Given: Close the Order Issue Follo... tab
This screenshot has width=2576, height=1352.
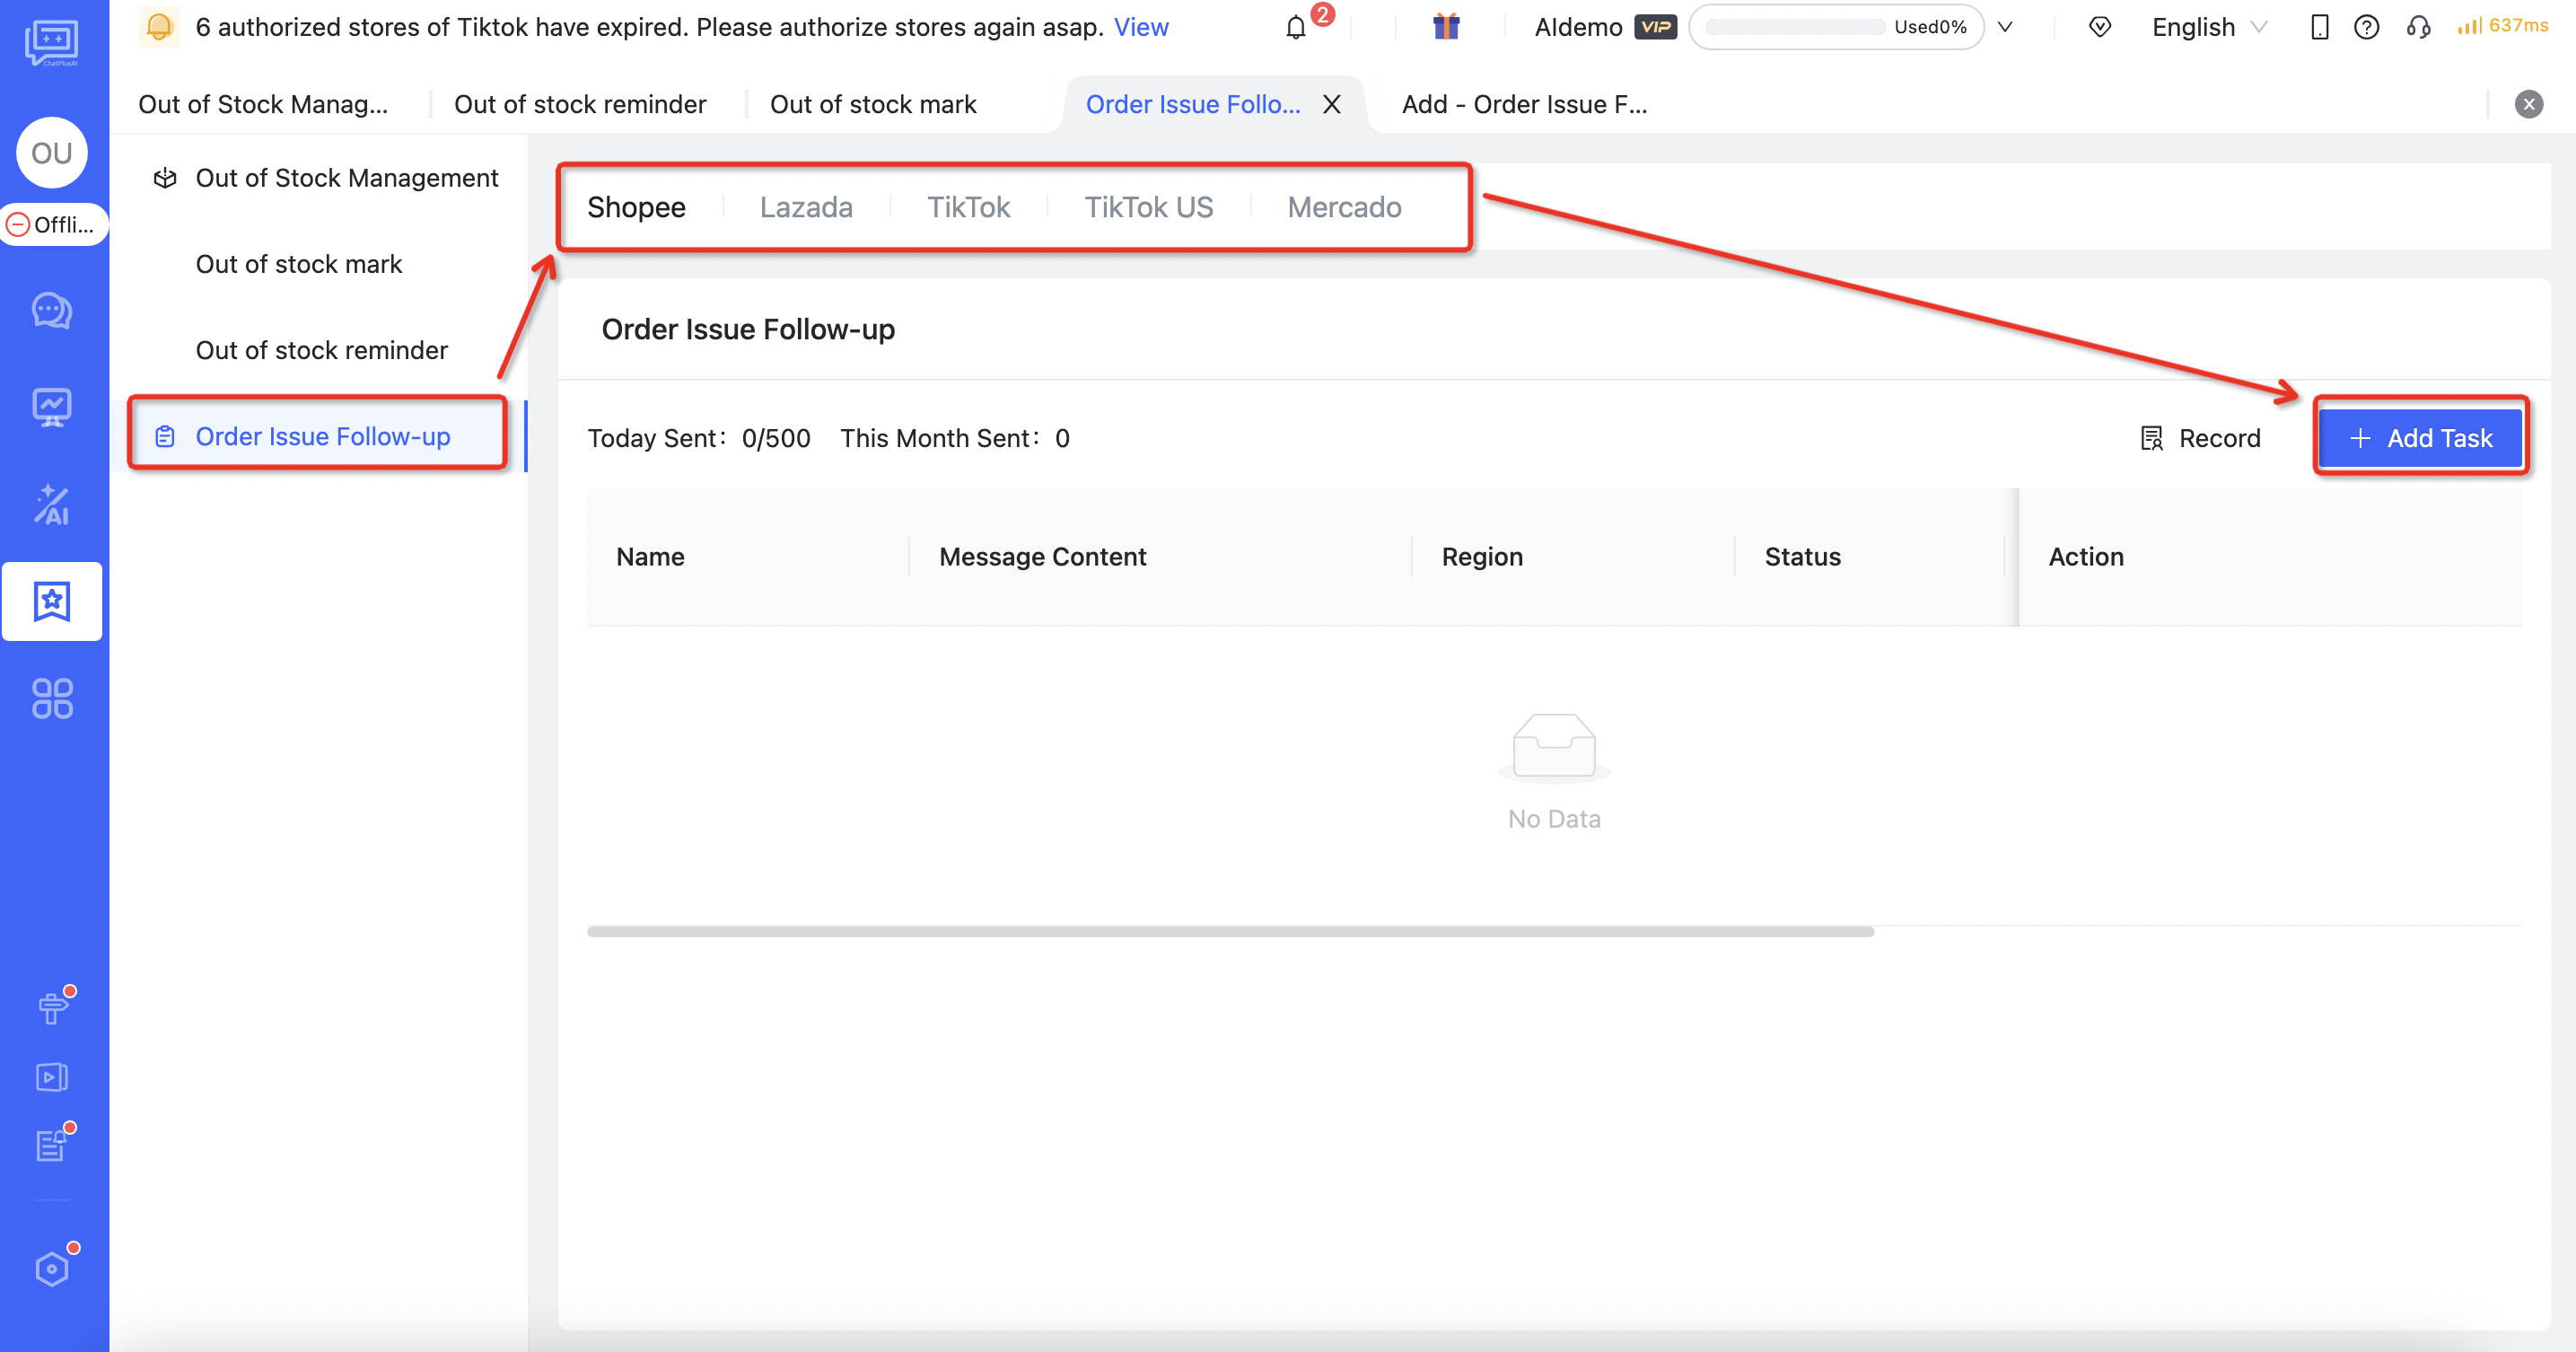Looking at the screenshot, I should 1332,104.
